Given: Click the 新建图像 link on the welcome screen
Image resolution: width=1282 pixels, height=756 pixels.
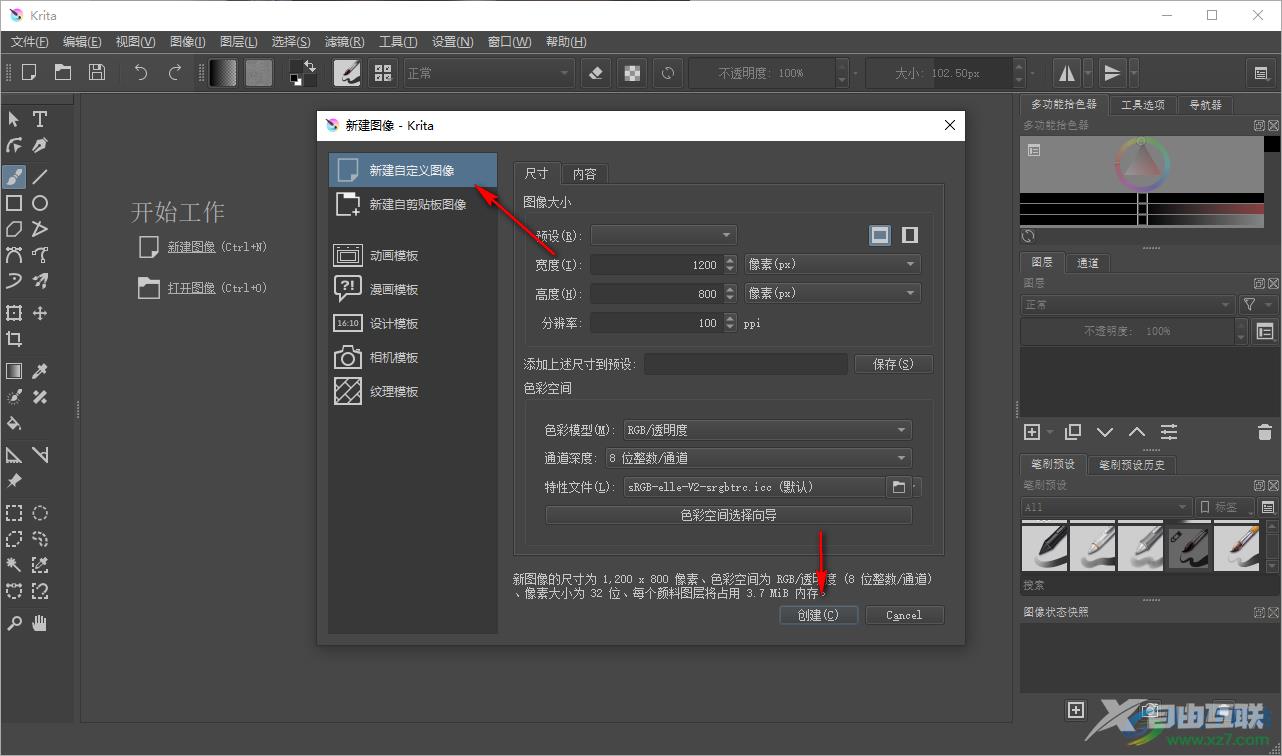Looking at the screenshot, I should 191,247.
